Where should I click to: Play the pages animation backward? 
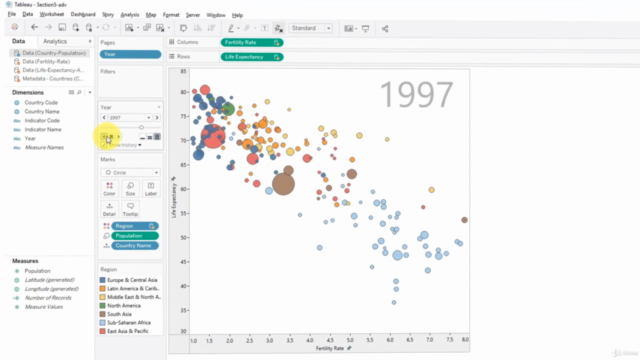104,137
